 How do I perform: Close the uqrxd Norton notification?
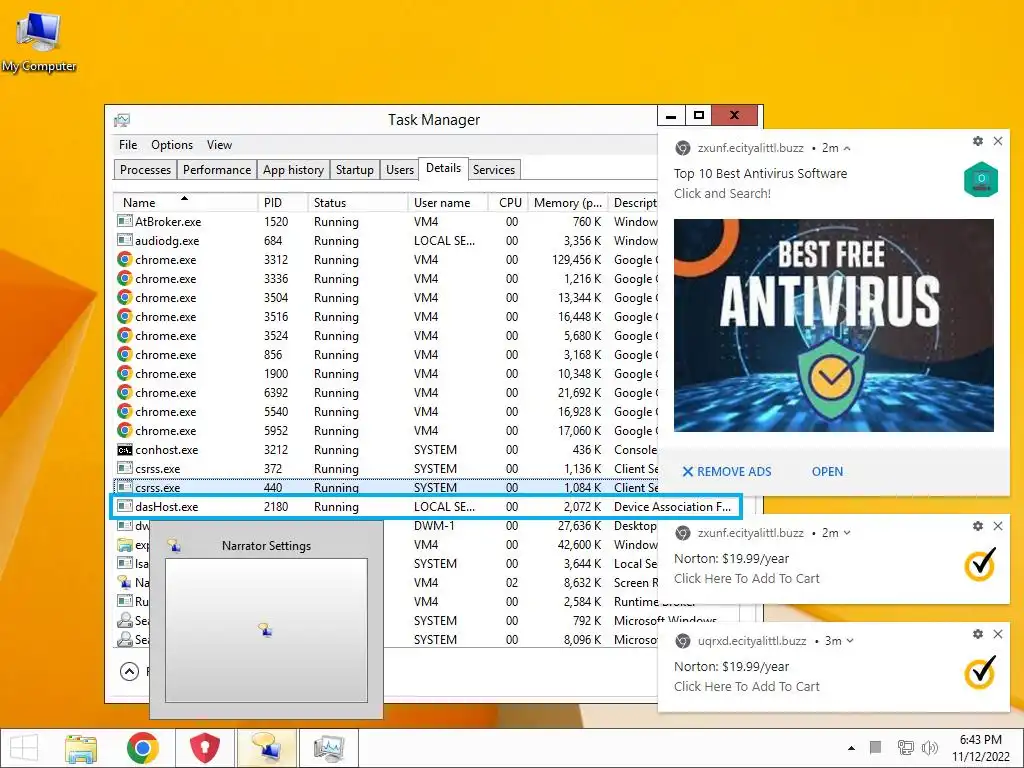[x=998, y=634]
